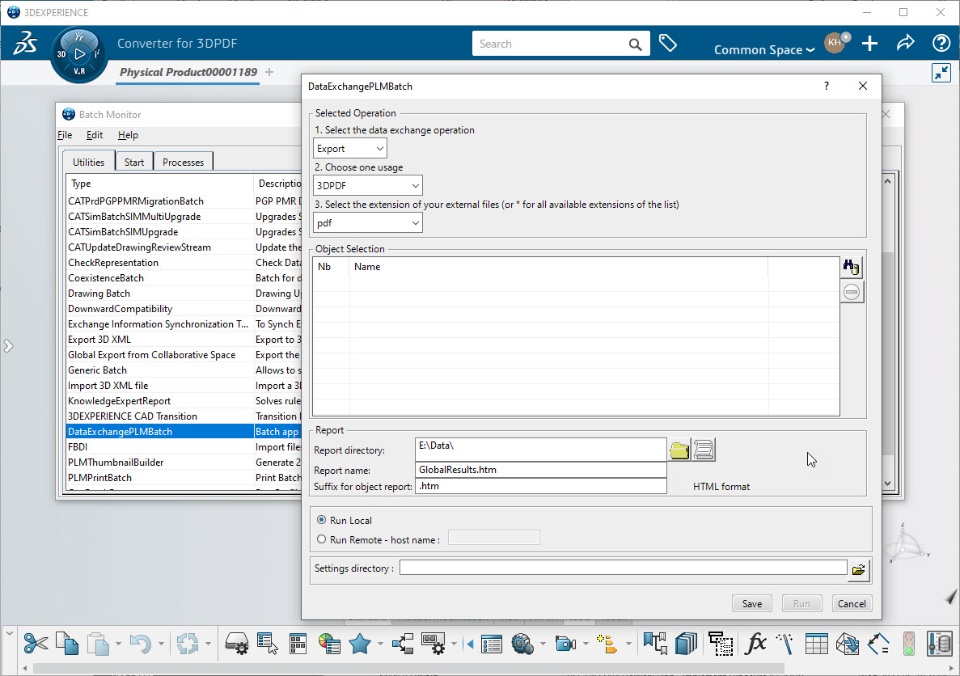Image resolution: width=960 pixels, height=676 pixels.
Task: Browse report directory with yellow folder icon
Action: (x=679, y=450)
